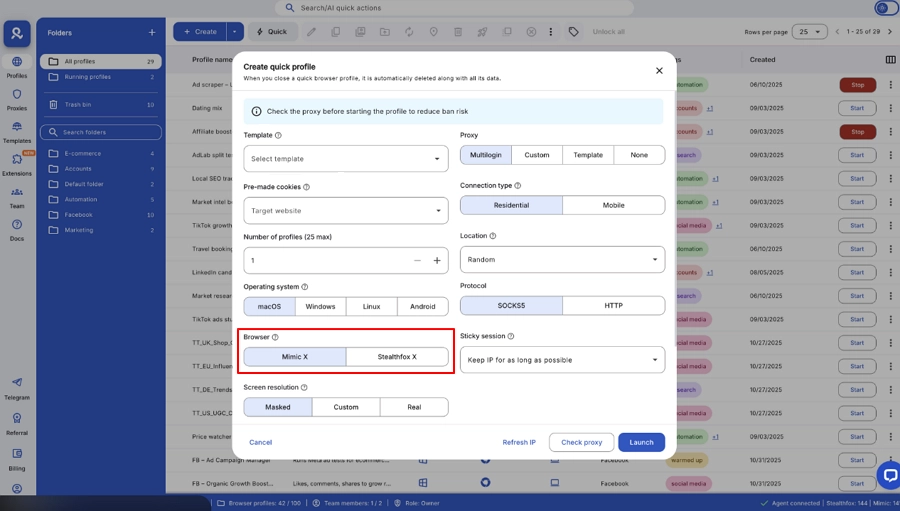Open the Extensions sidebar icon
The height and width of the screenshot is (511, 900).
(x=17, y=162)
